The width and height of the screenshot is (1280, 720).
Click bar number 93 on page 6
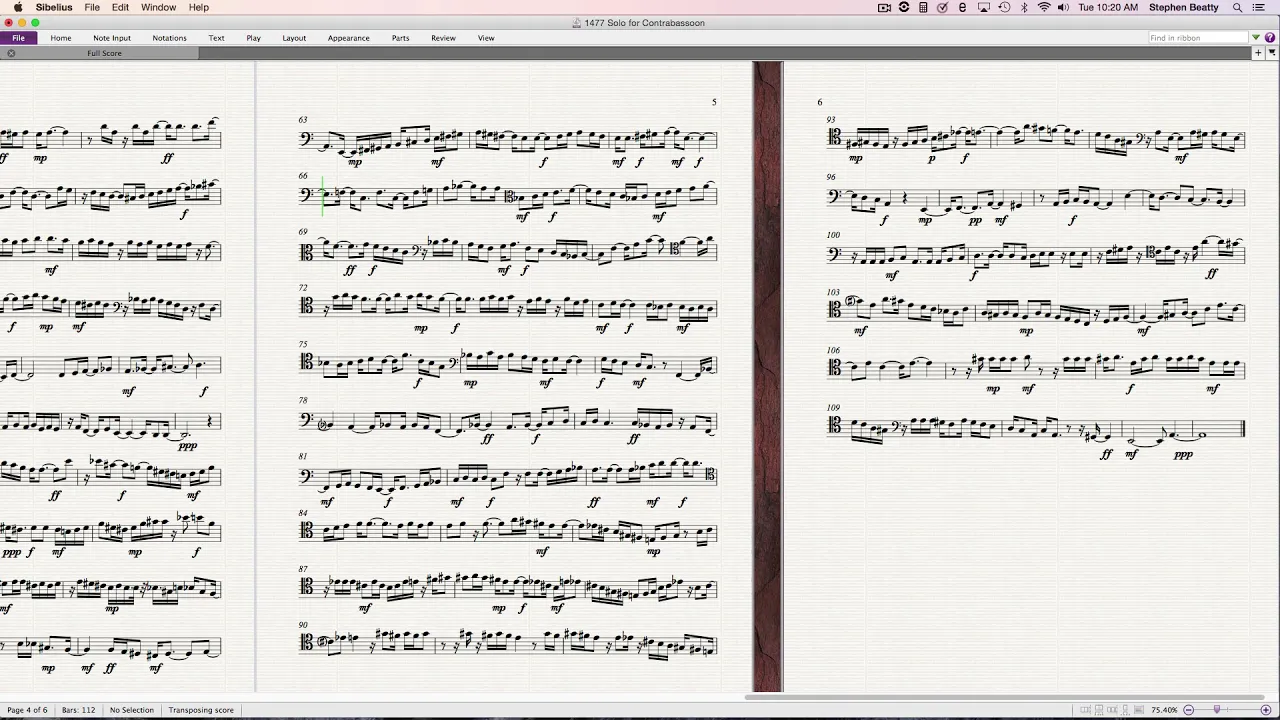tap(831, 119)
